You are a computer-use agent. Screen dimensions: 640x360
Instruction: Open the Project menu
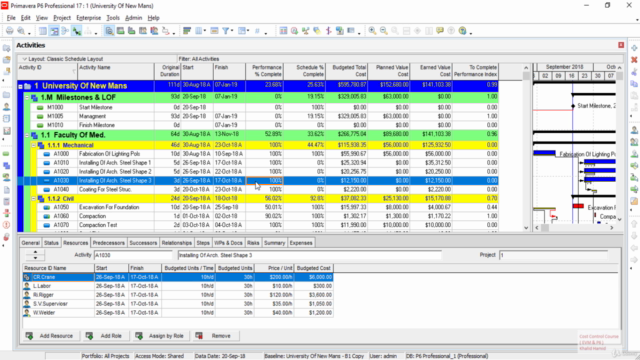(x=62, y=18)
